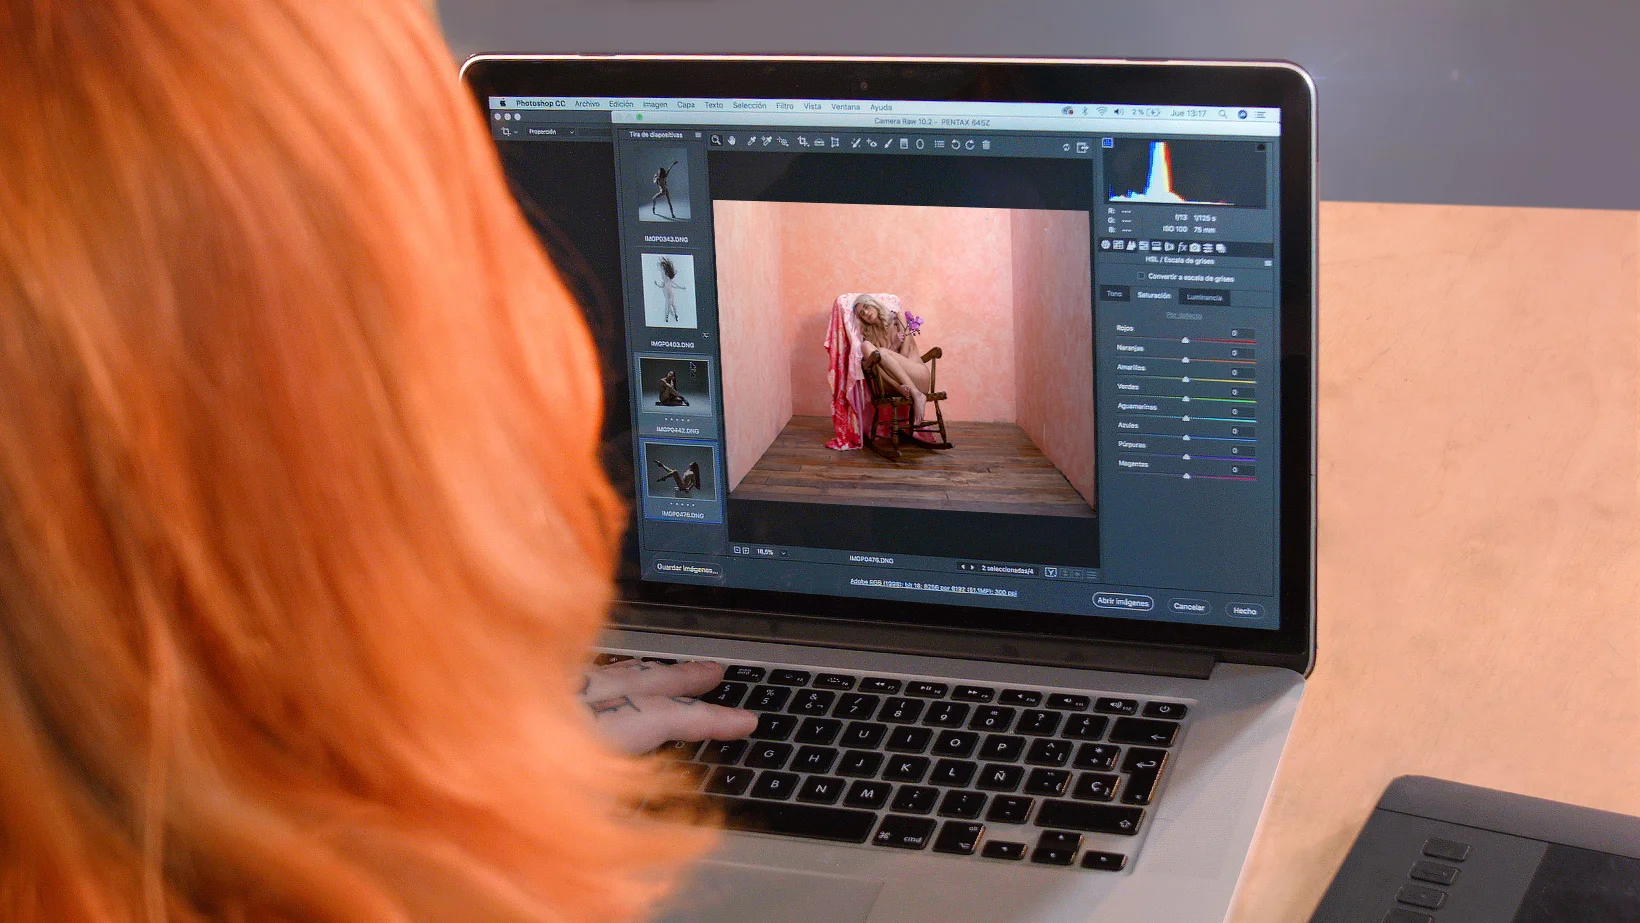Click the Por defecto link
The image size is (1640, 923).
(x=1184, y=316)
